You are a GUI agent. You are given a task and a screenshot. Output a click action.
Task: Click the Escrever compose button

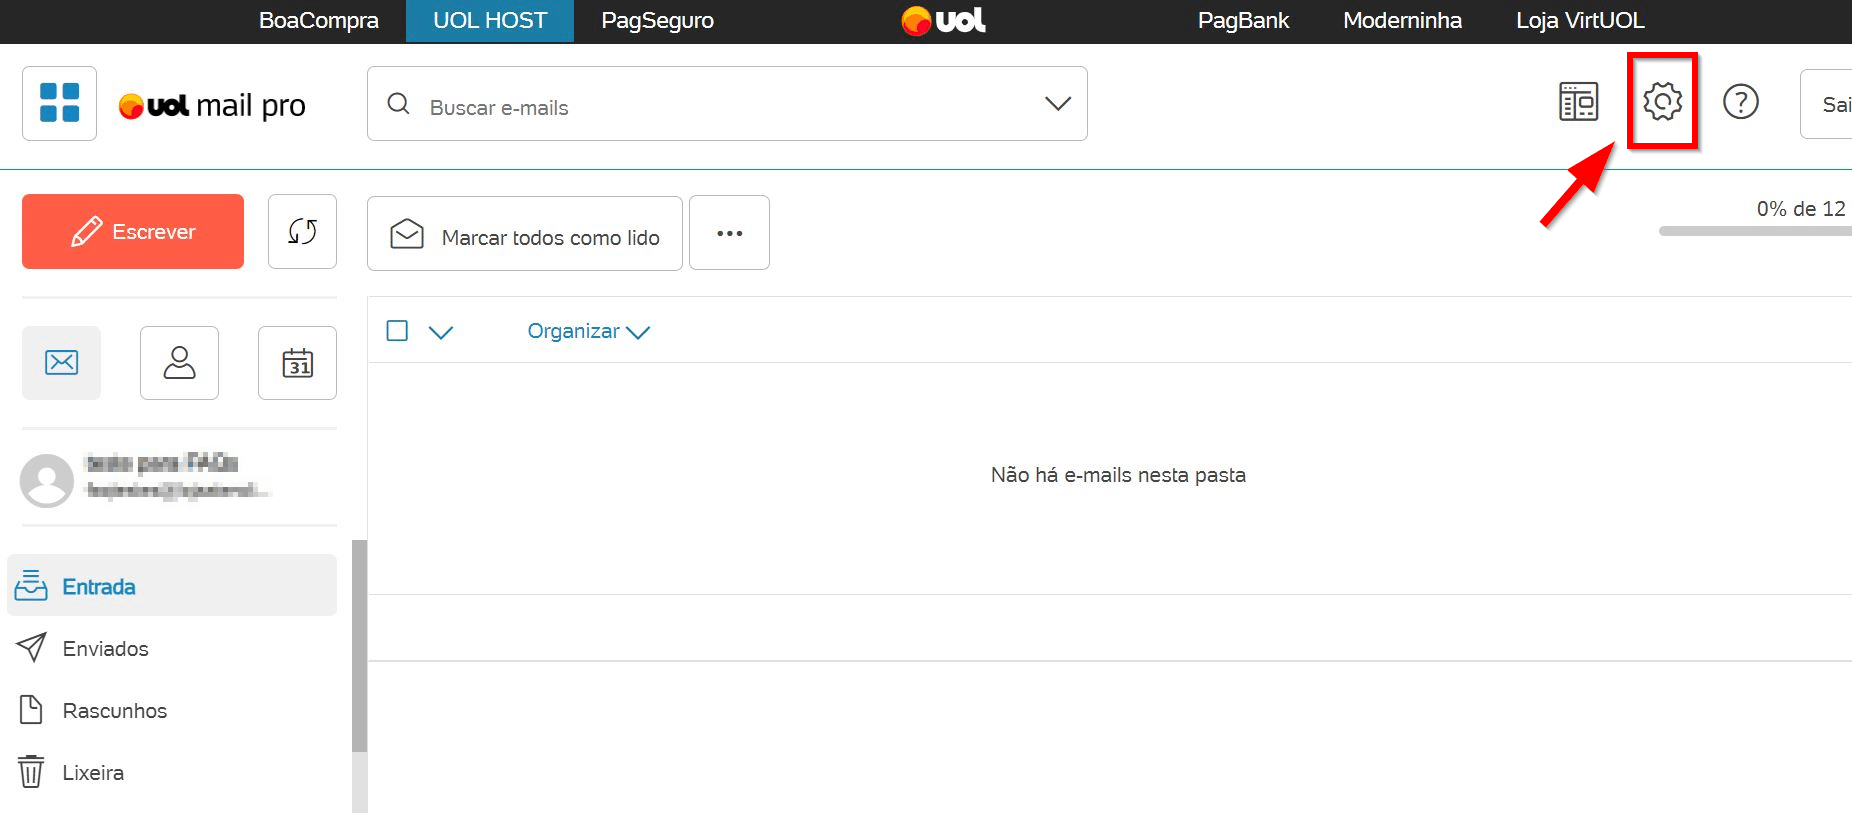[133, 231]
